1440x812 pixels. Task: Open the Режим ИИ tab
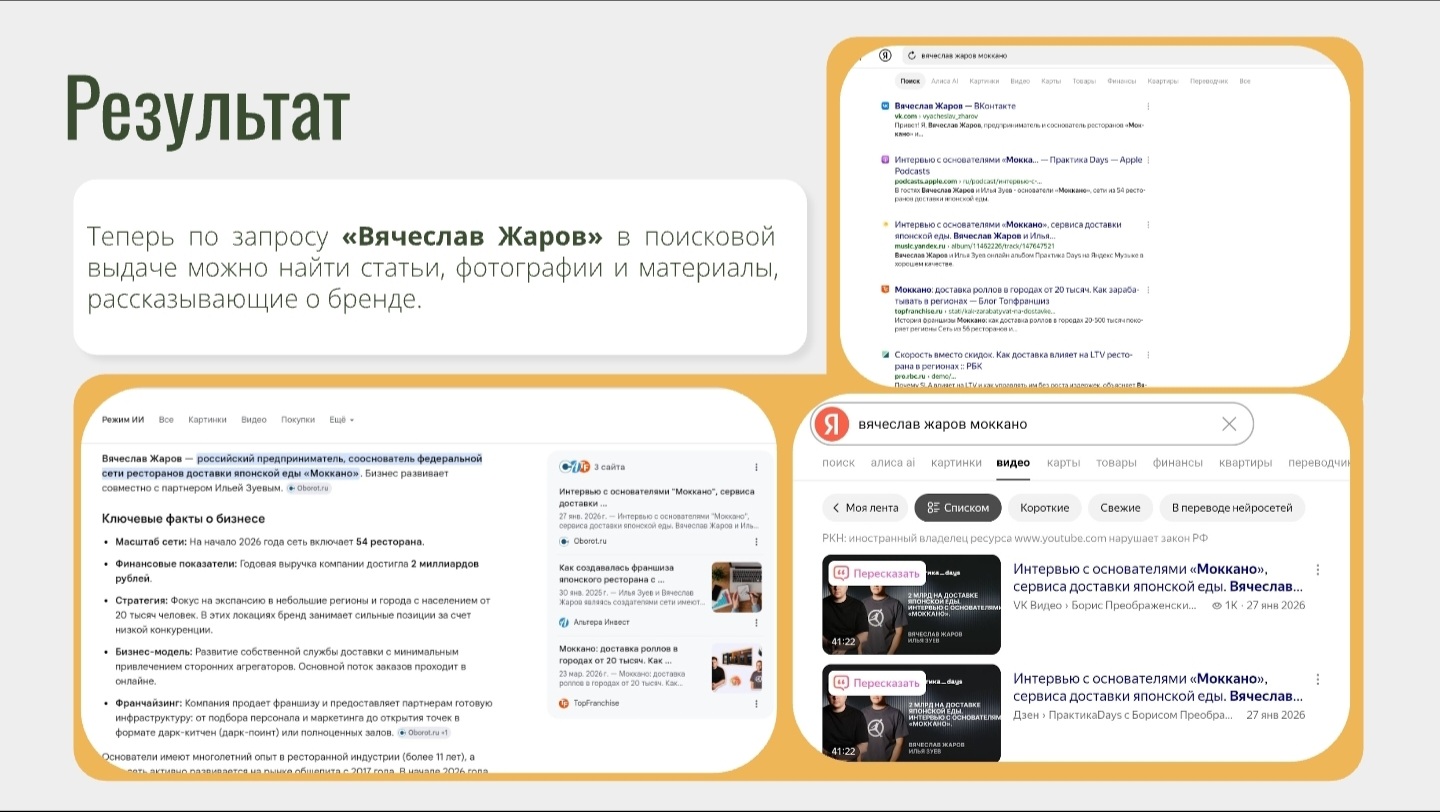[123, 420]
